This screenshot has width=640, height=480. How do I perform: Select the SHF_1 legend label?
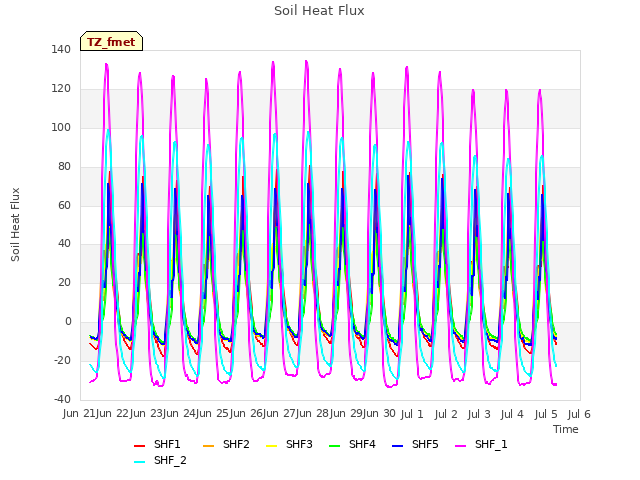tap(491, 444)
